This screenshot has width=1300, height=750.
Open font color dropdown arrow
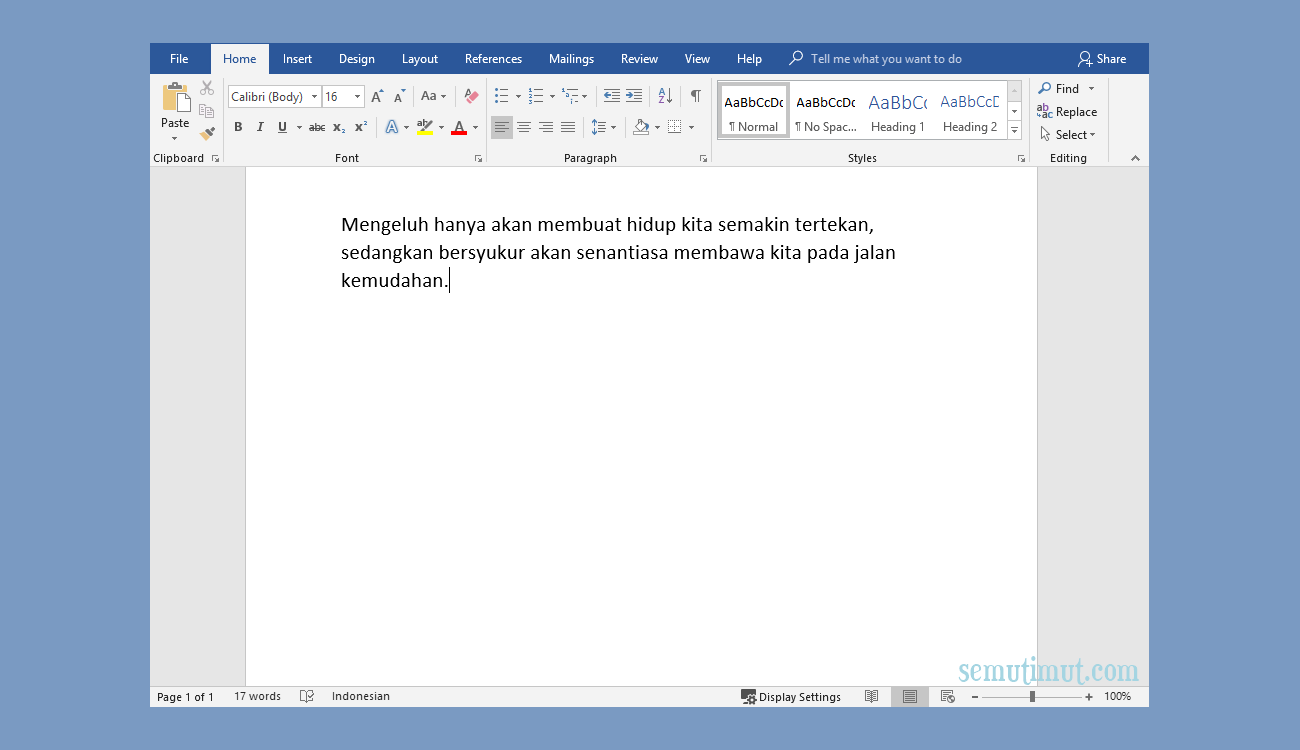(475, 128)
